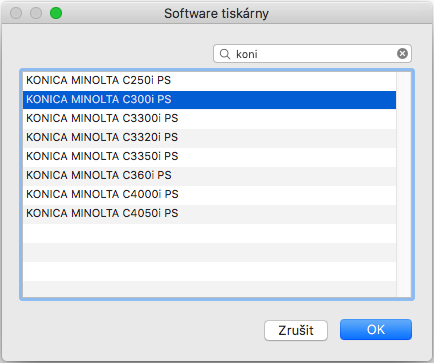The width and height of the screenshot is (434, 363).
Task: Click the magnifying glass search icon
Action: (x=225, y=54)
